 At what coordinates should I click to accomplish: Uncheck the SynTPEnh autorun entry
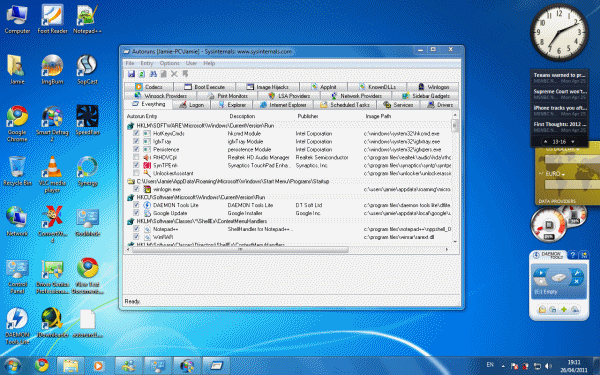click(x=136, y=165)
